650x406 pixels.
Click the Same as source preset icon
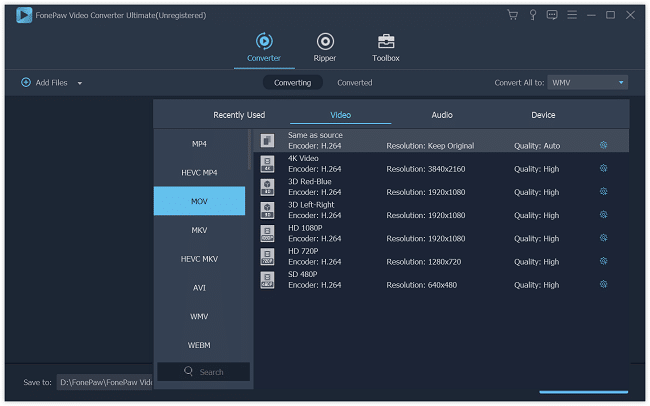coord(267,141)
